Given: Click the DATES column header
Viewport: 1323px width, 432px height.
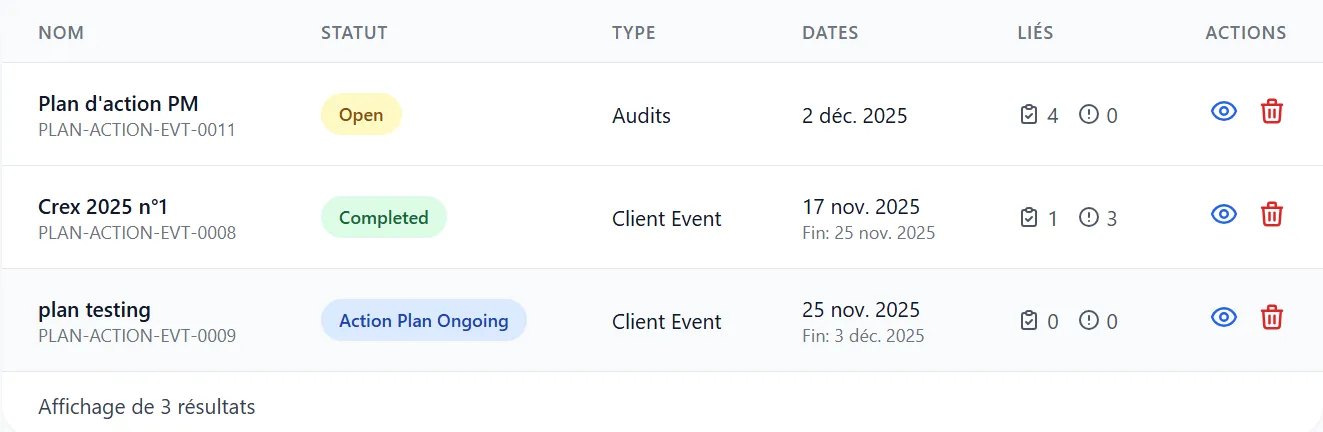Looking at the screenshot, I should pos(830,33).
